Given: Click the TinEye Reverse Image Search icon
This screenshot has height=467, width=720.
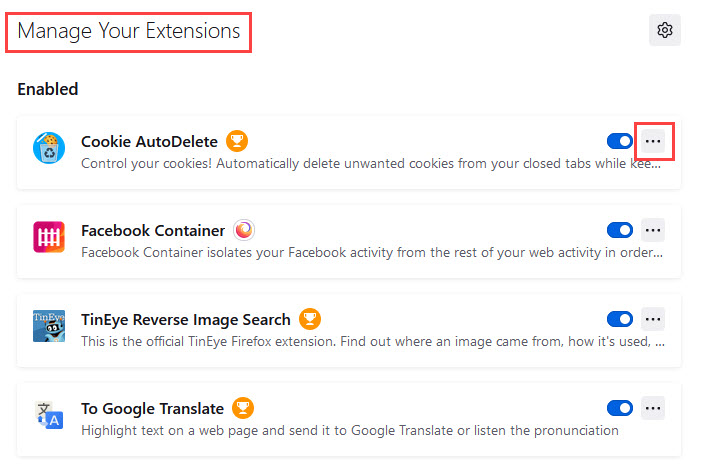Looking at the screenshot, I should point(48,328).
